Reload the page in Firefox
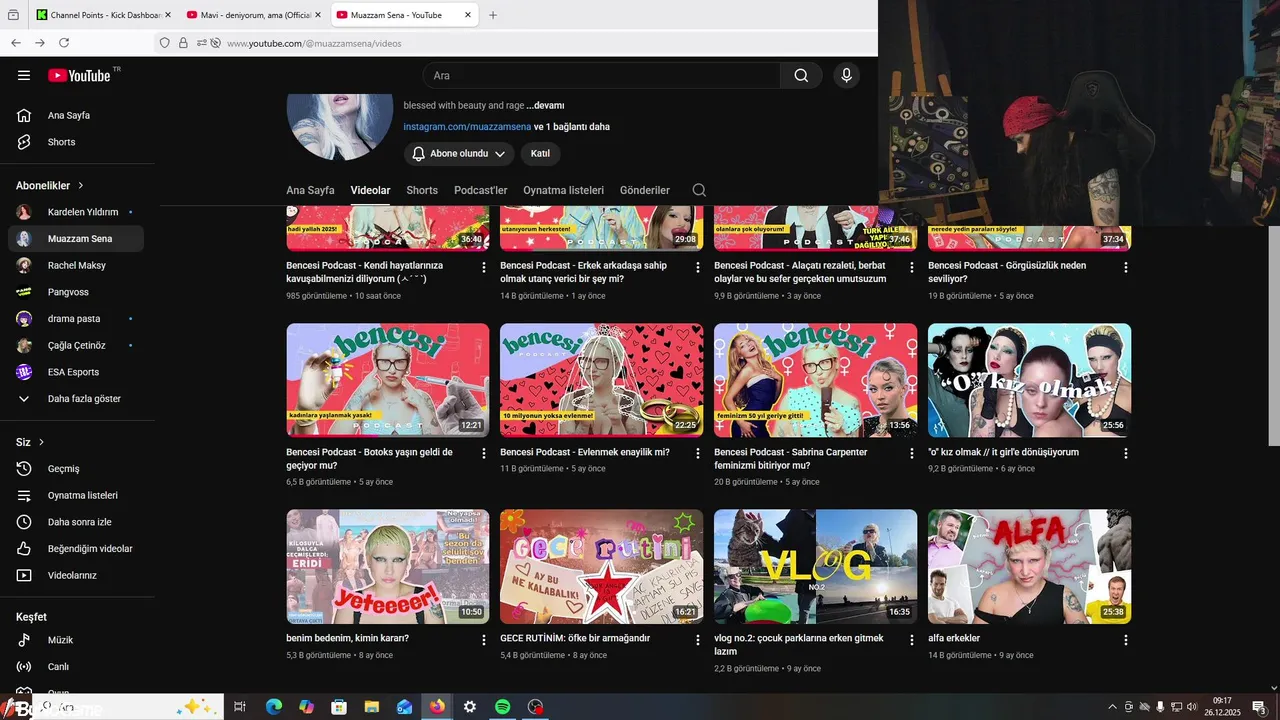 64,43
